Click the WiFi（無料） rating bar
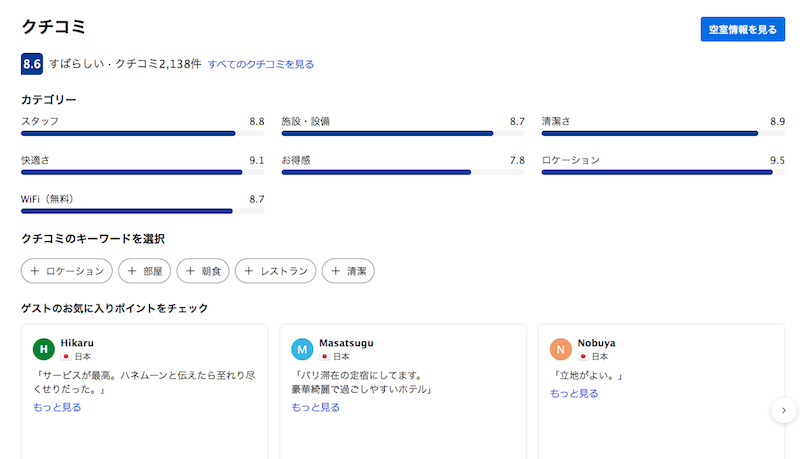The height and width of the screenshot is (459, 800). pyautogui.click(x=143, y=211)
